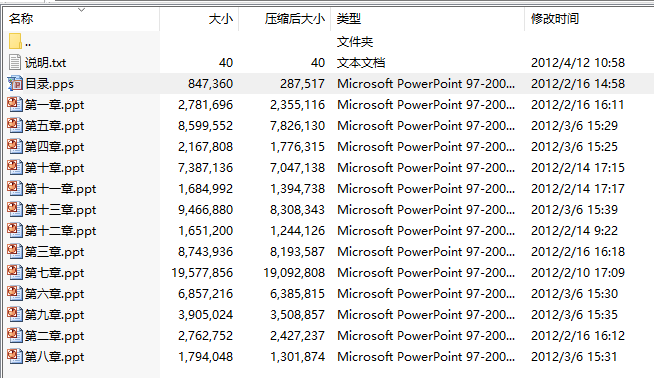The height and width of the screenshot is (378, 654).
Task: Click modified date 2012/3/6 15:39
Action: (x=574, y=210)
